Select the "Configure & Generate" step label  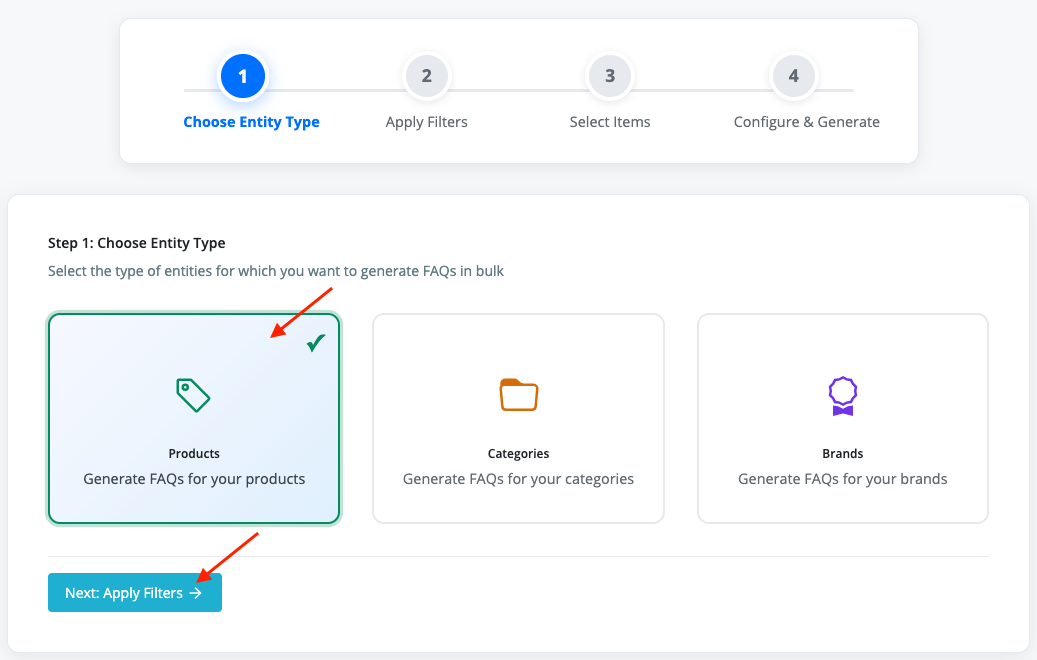(x=806, y=122)
